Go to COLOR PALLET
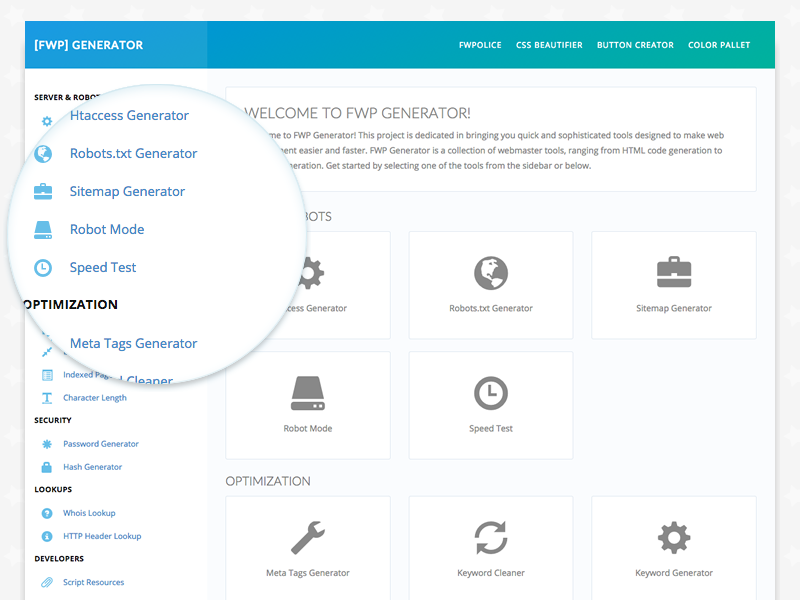800x600 pixels. (719, 45)
